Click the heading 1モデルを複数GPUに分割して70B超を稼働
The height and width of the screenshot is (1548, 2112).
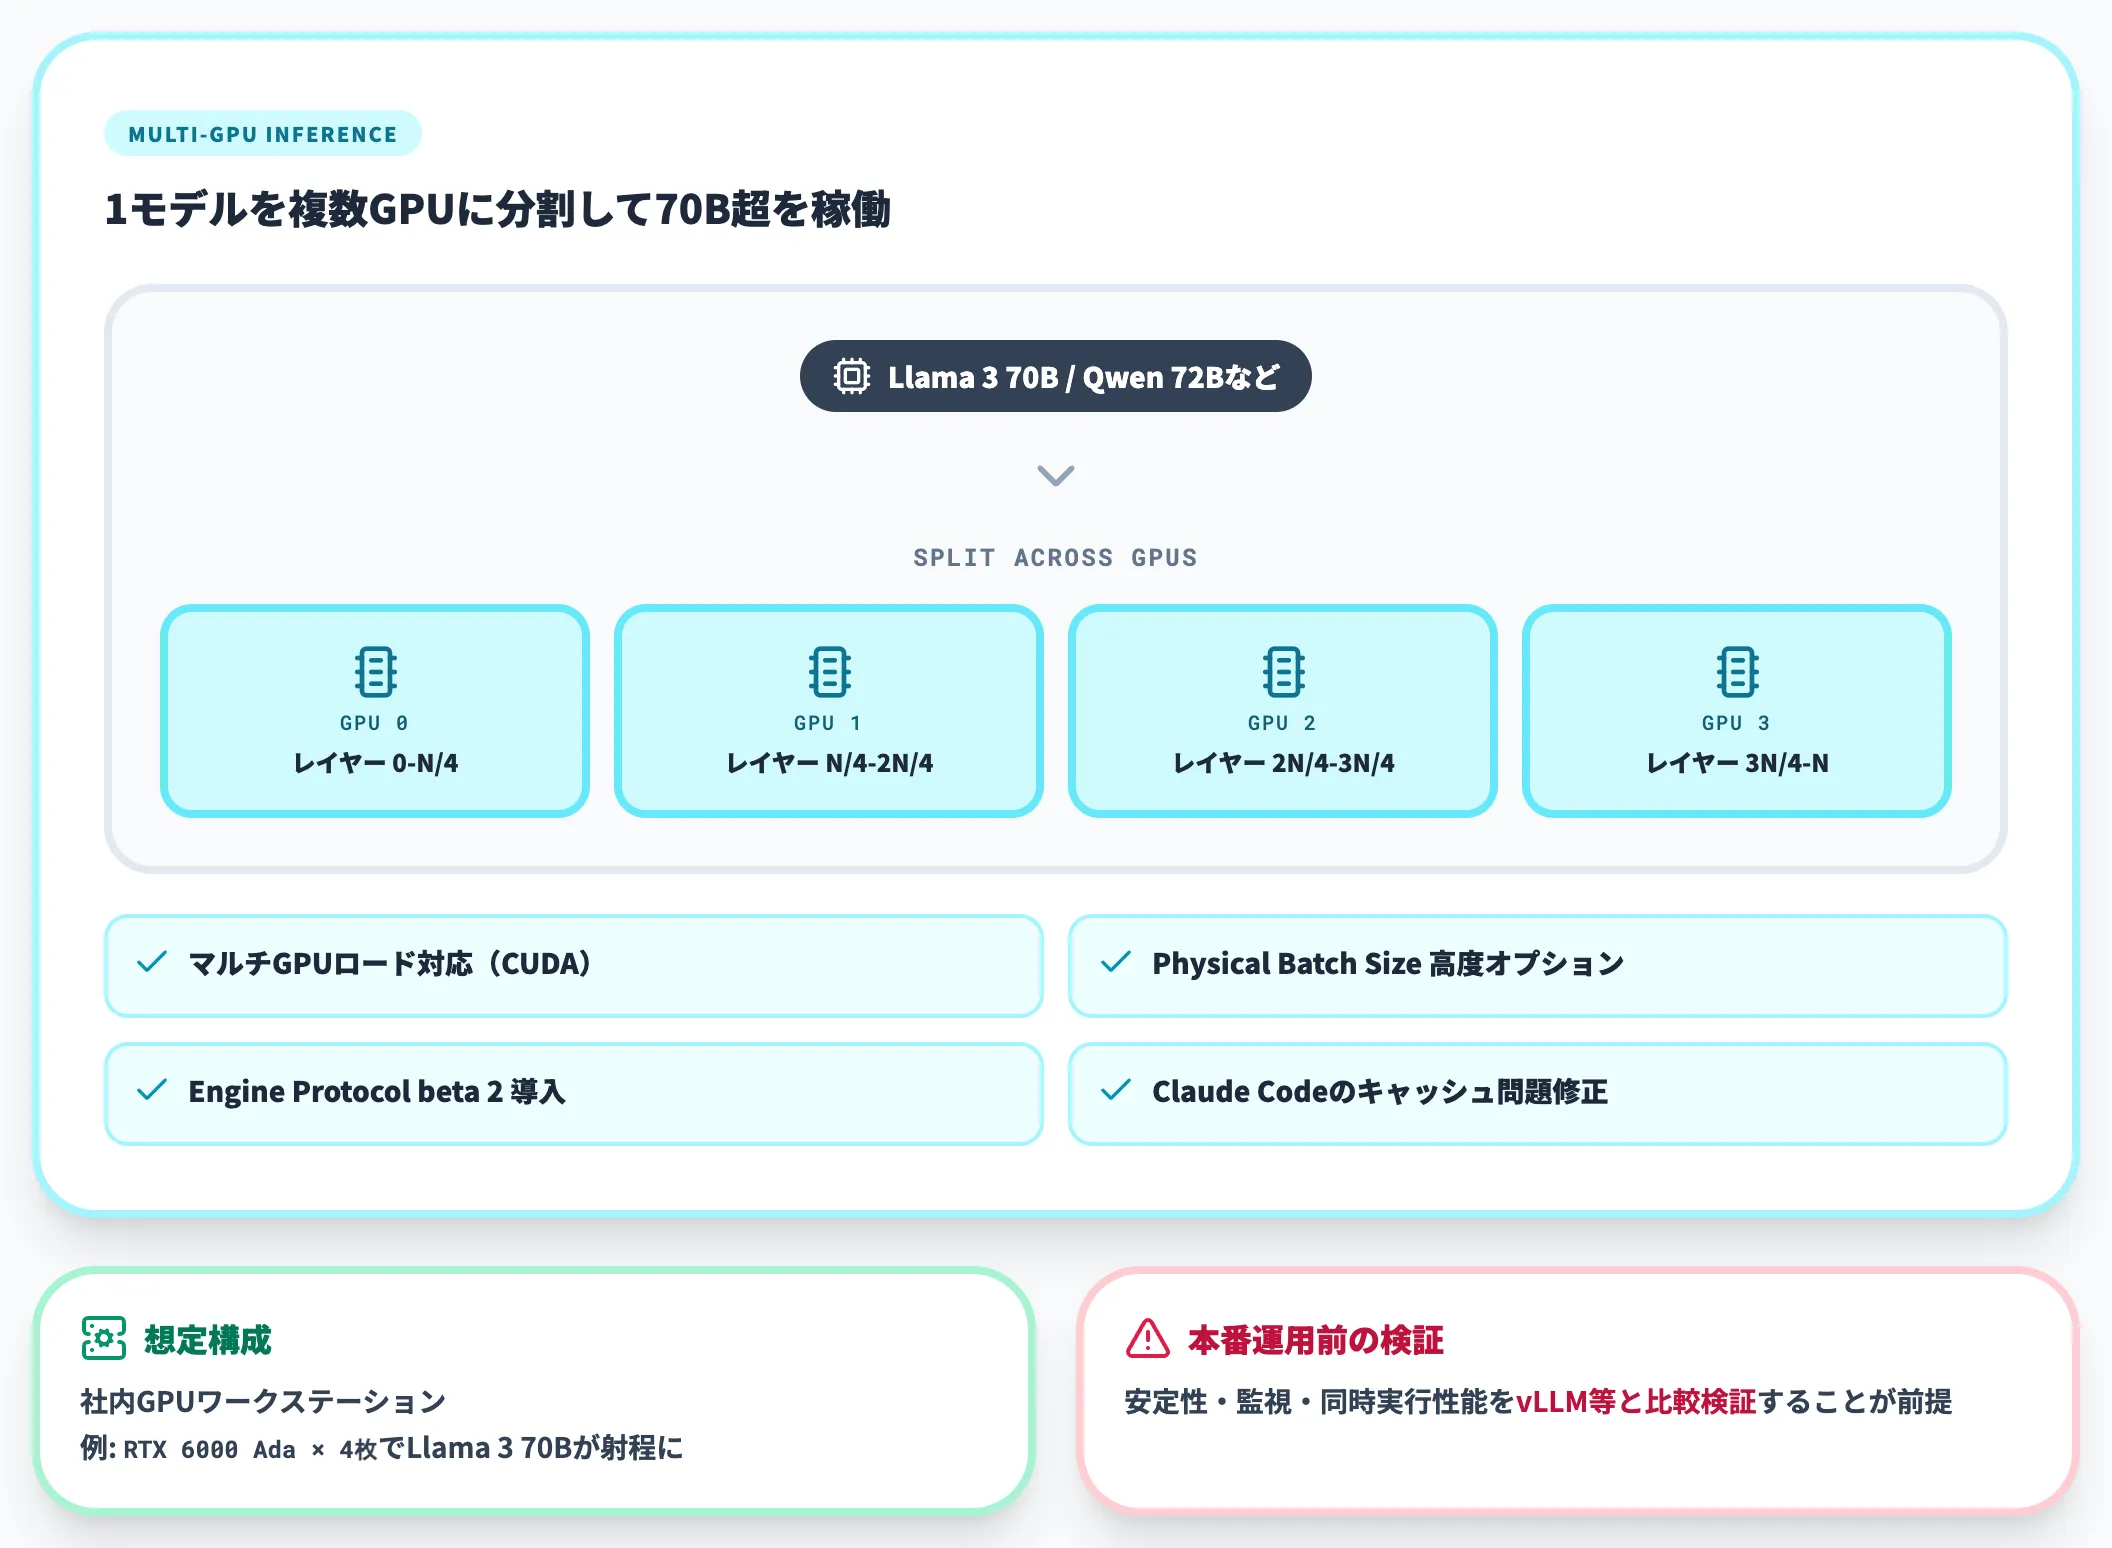[x=497, y=209]
